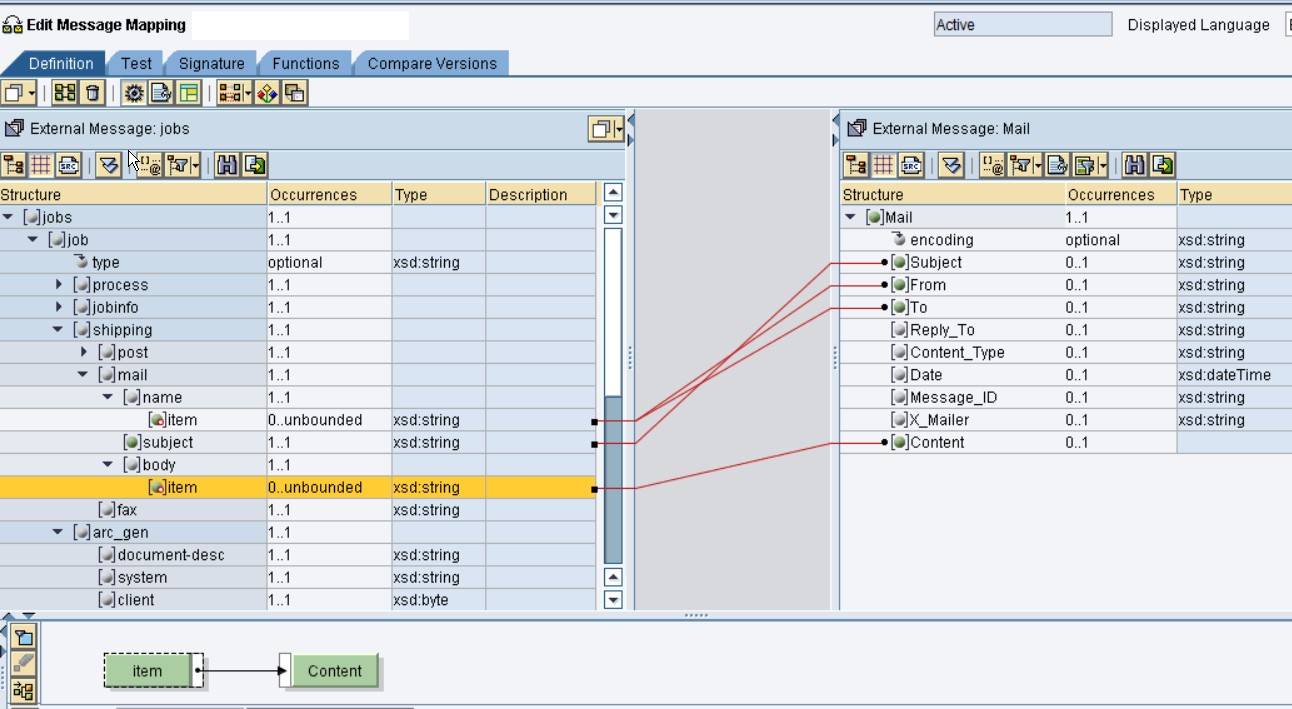Click the eraser icon in mapping editor
The height and width of the screenshot is (709, 1292).
tap(24, 664)
